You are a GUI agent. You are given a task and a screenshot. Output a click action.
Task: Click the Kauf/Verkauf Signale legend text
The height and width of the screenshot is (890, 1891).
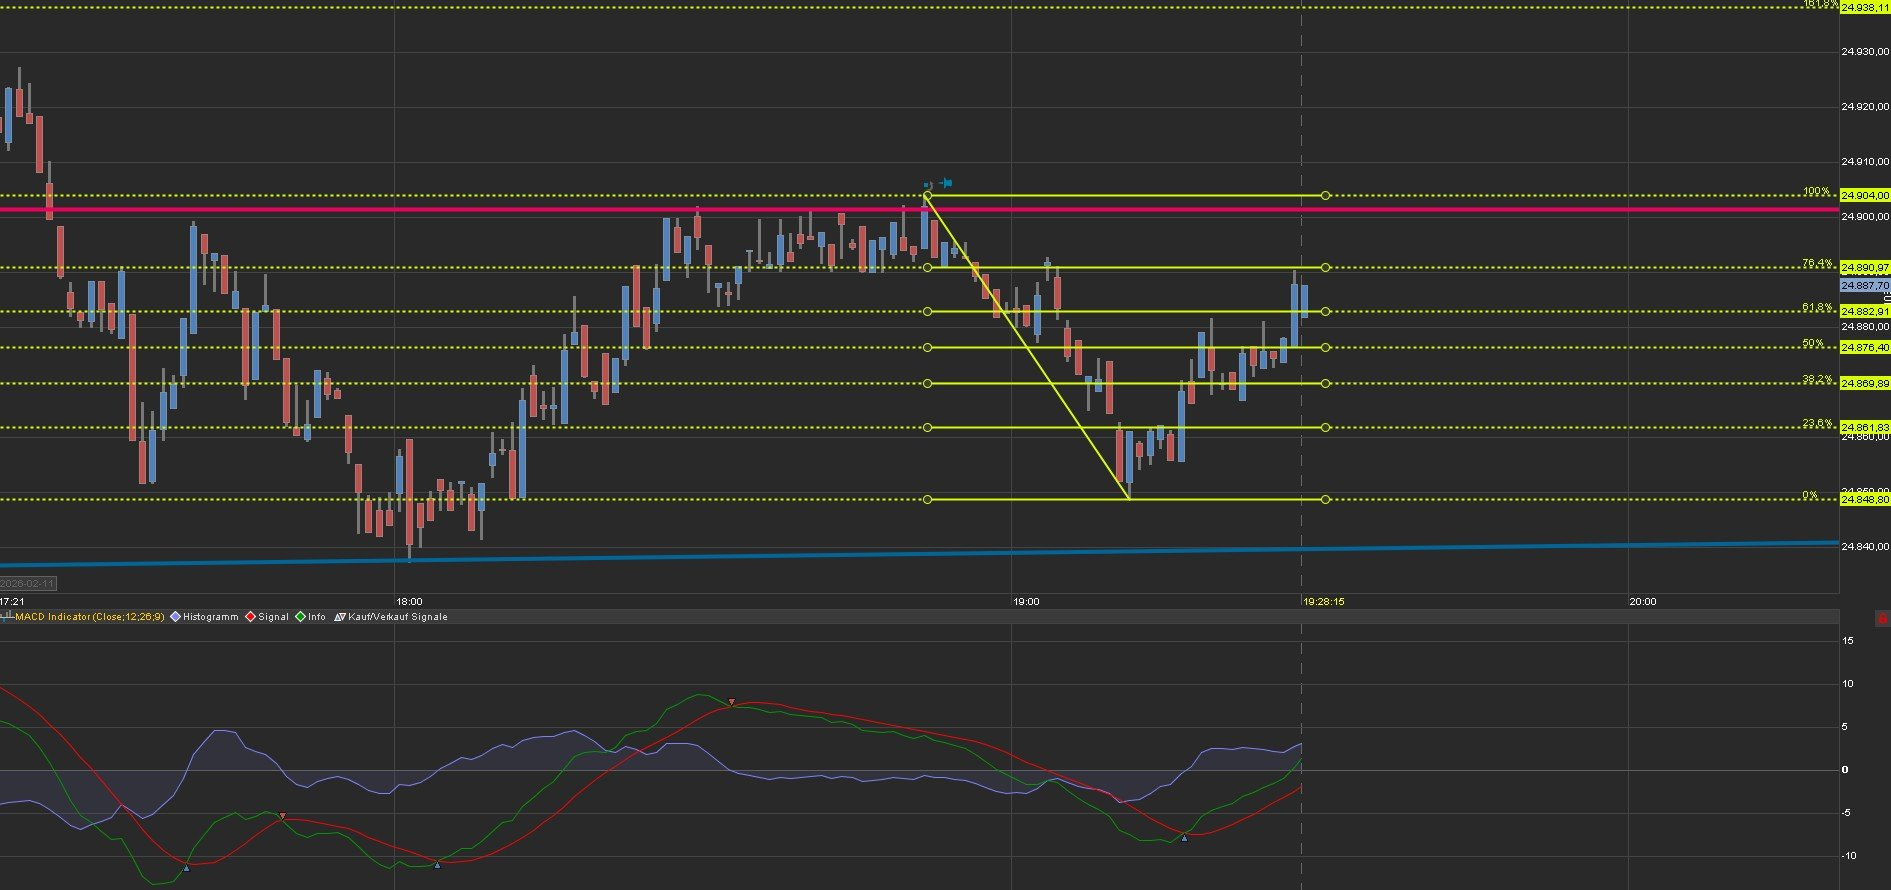(x=398, y=617)
